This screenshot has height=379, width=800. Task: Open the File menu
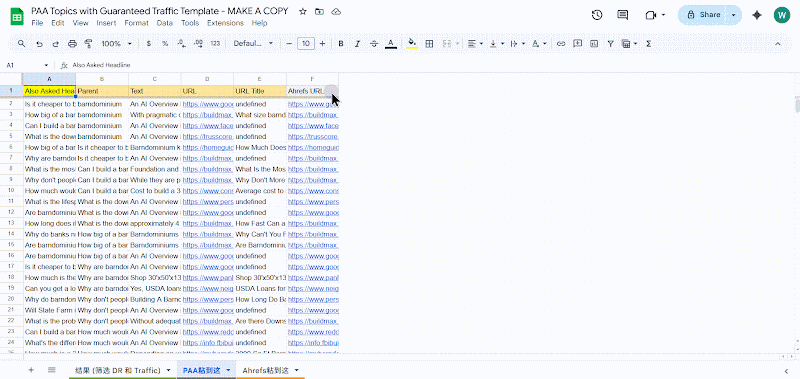click(37, 23)
